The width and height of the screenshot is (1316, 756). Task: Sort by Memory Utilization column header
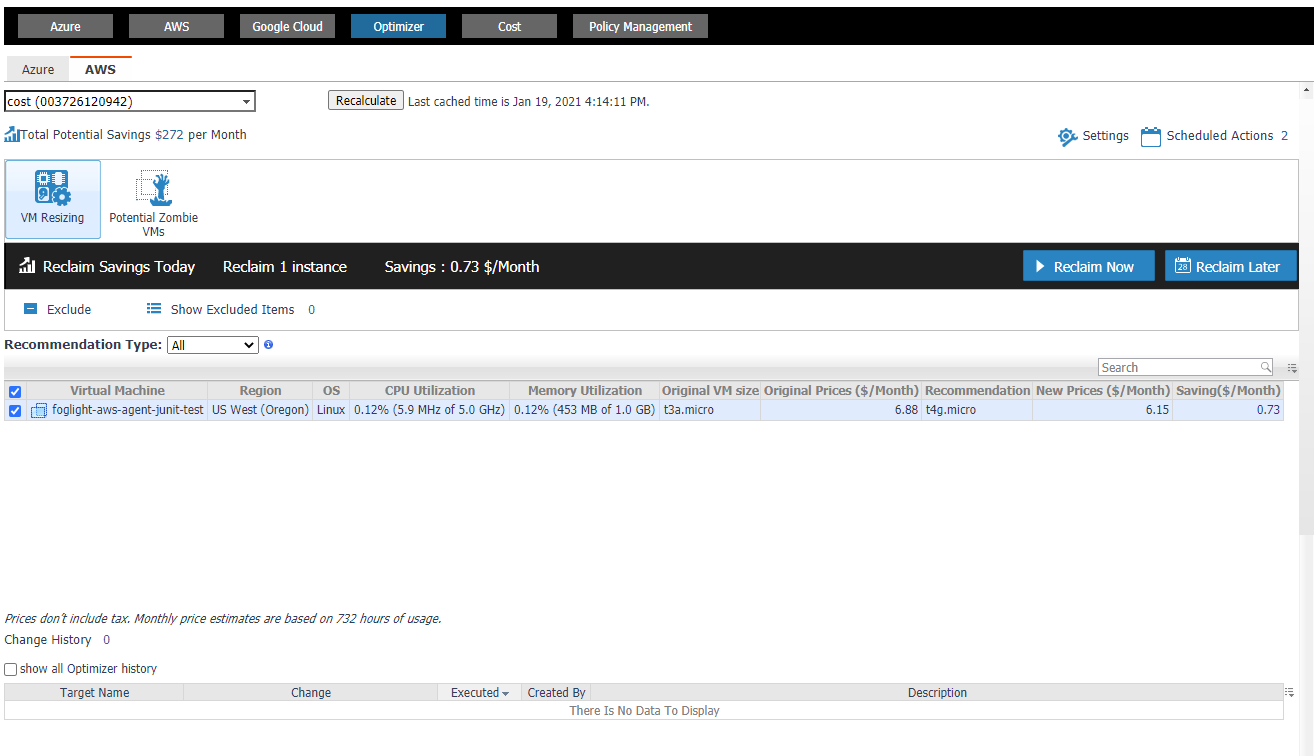(585, 390)
